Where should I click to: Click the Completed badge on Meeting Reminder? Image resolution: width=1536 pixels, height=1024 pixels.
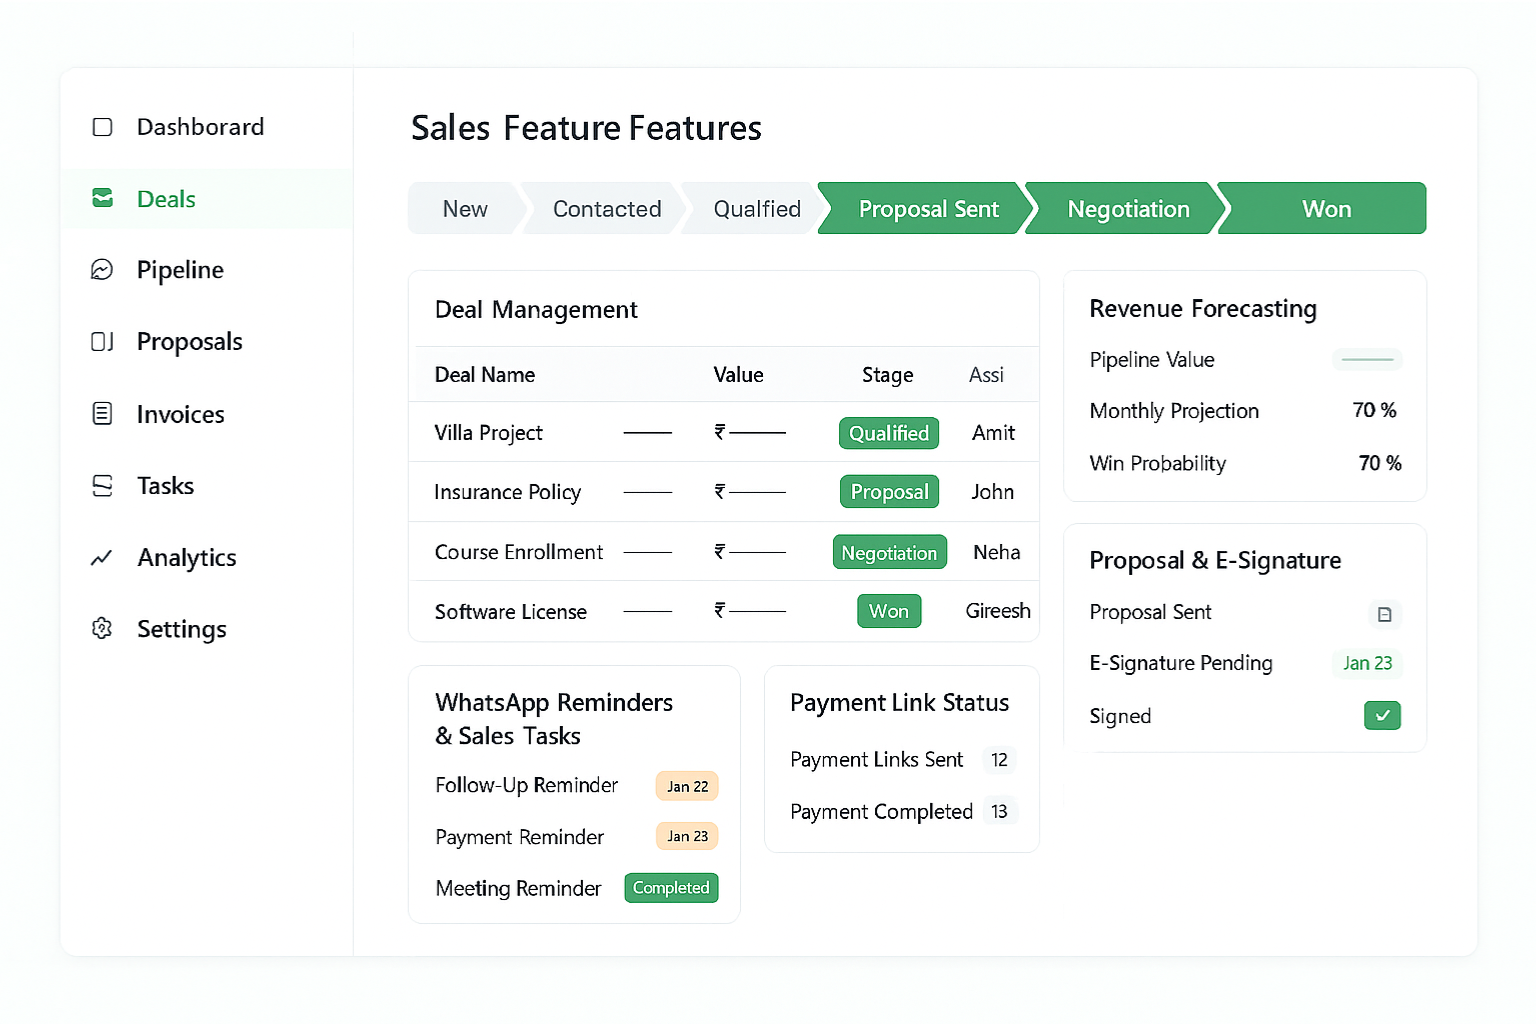[671, 888]
